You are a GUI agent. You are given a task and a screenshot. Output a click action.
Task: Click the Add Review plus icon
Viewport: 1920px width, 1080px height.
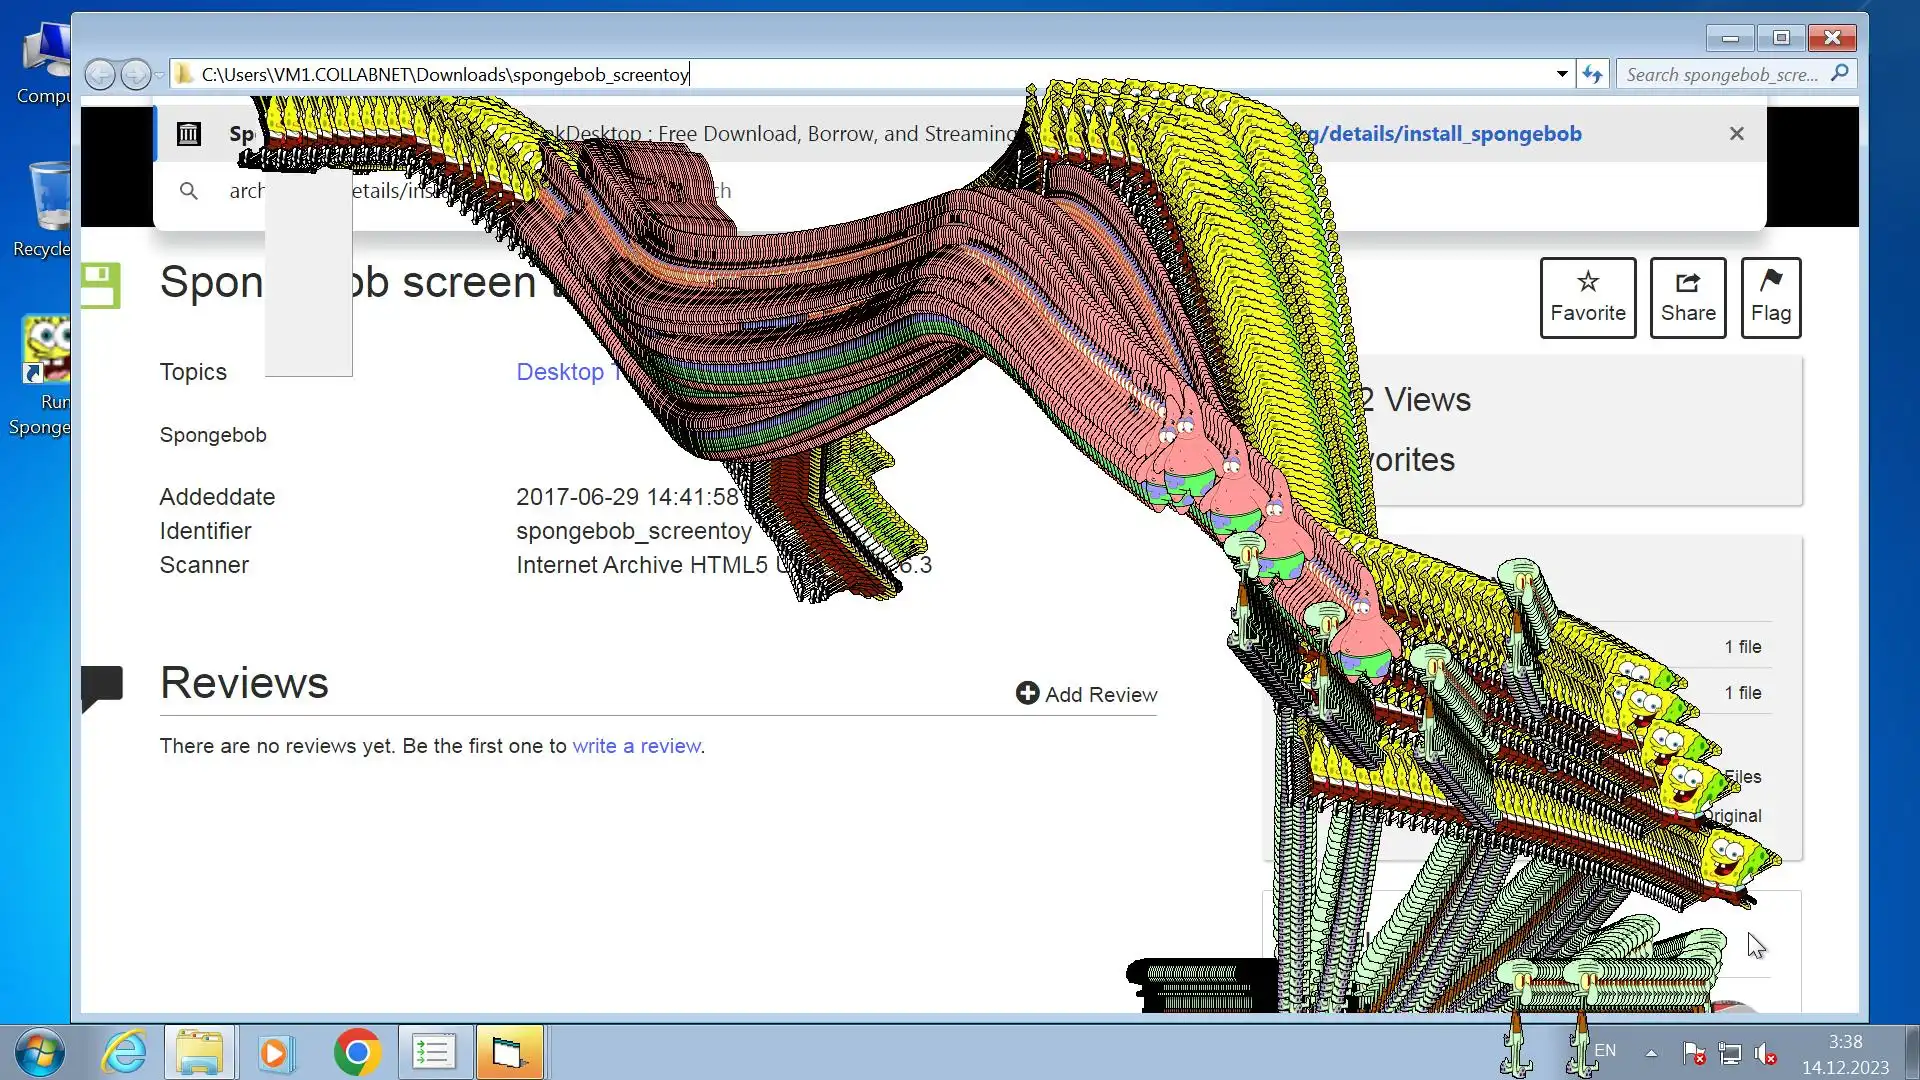pyautogui.click(x=1027, y=694)
